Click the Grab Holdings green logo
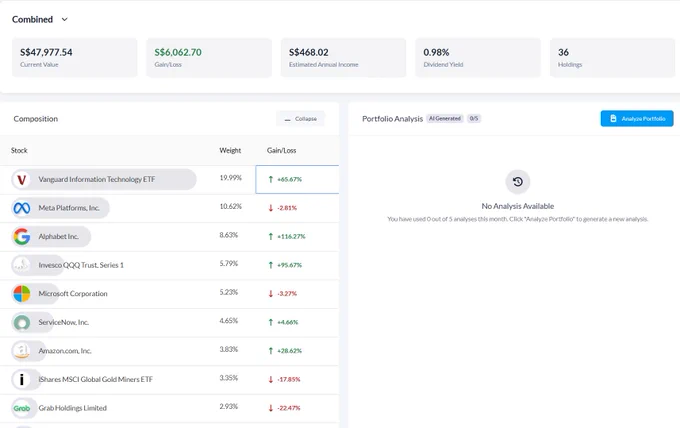The width and height of the screenshot is (680, 428). 21,408
